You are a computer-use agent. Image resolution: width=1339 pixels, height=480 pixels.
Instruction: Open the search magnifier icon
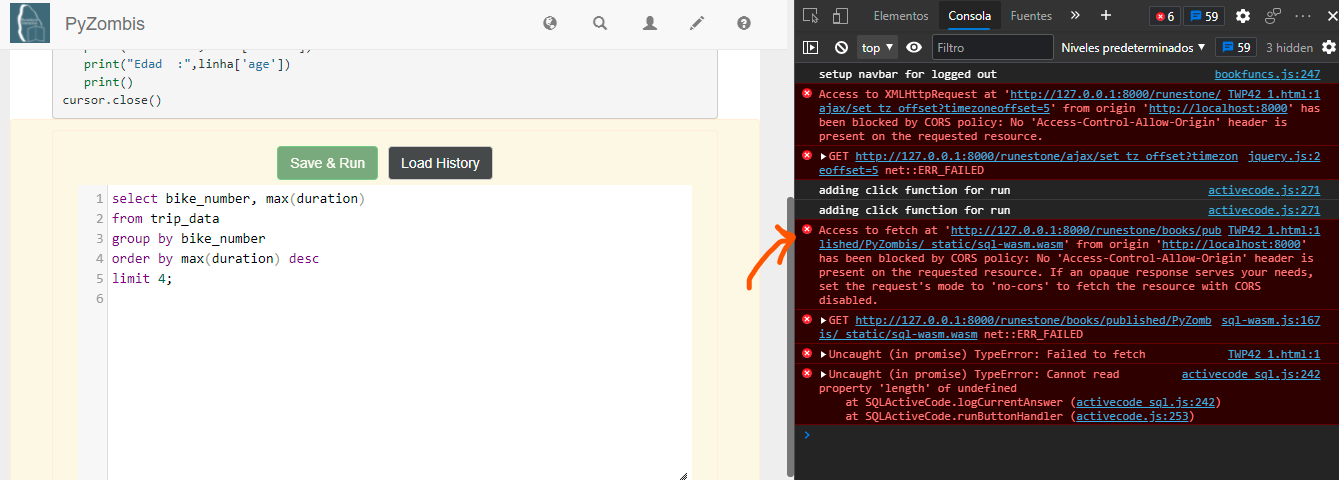click(600, 23)
